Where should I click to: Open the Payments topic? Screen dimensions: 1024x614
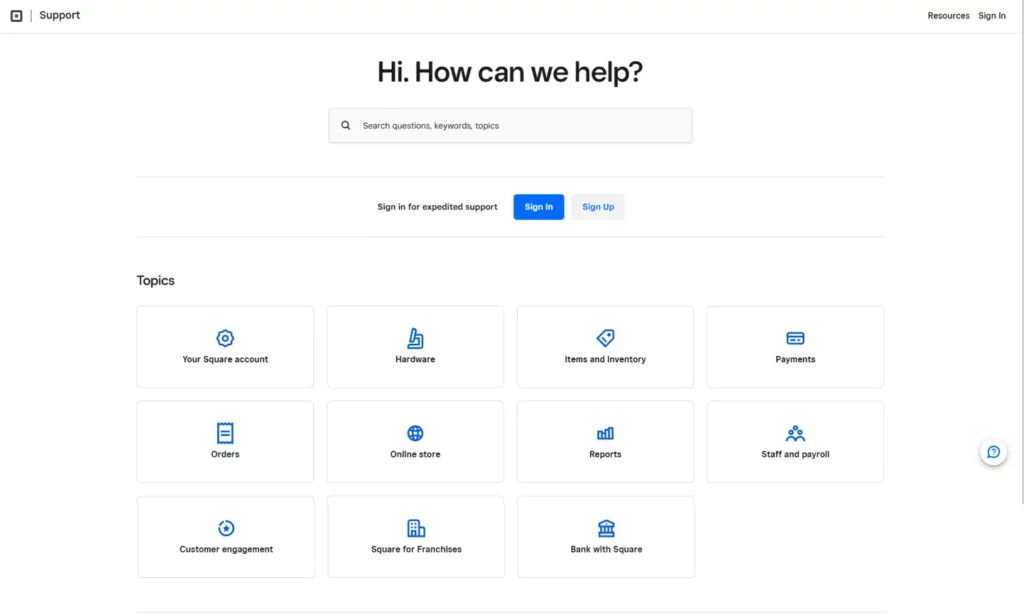[x=795, y=346]
